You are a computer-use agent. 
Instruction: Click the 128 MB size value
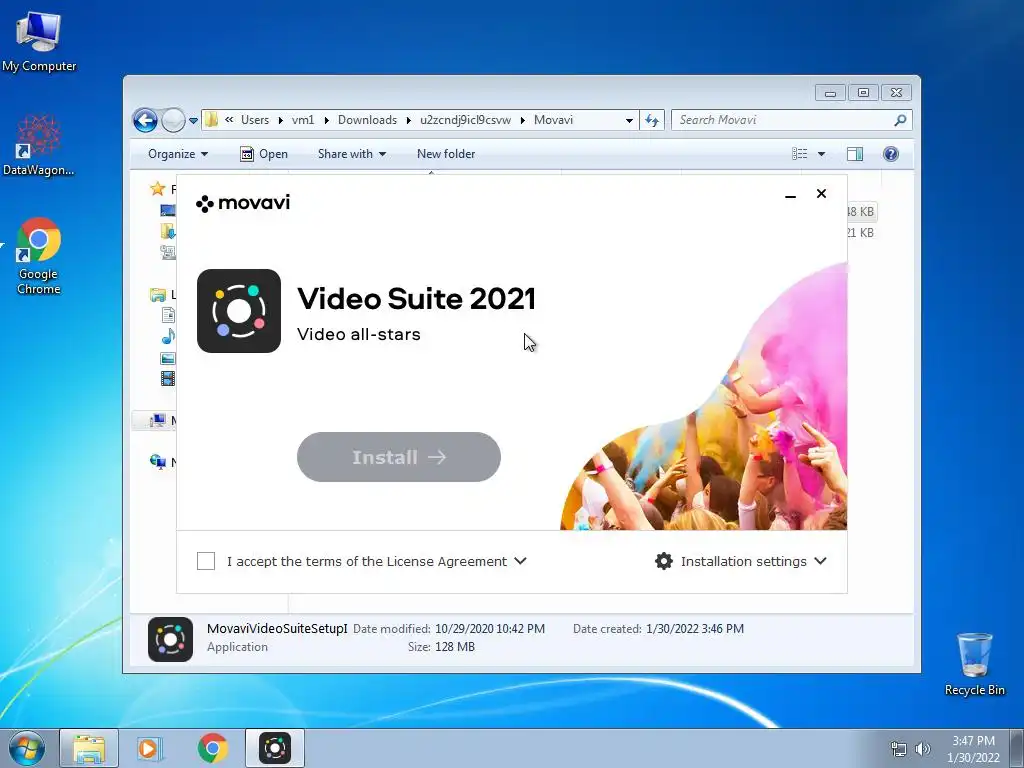(454, 647)
